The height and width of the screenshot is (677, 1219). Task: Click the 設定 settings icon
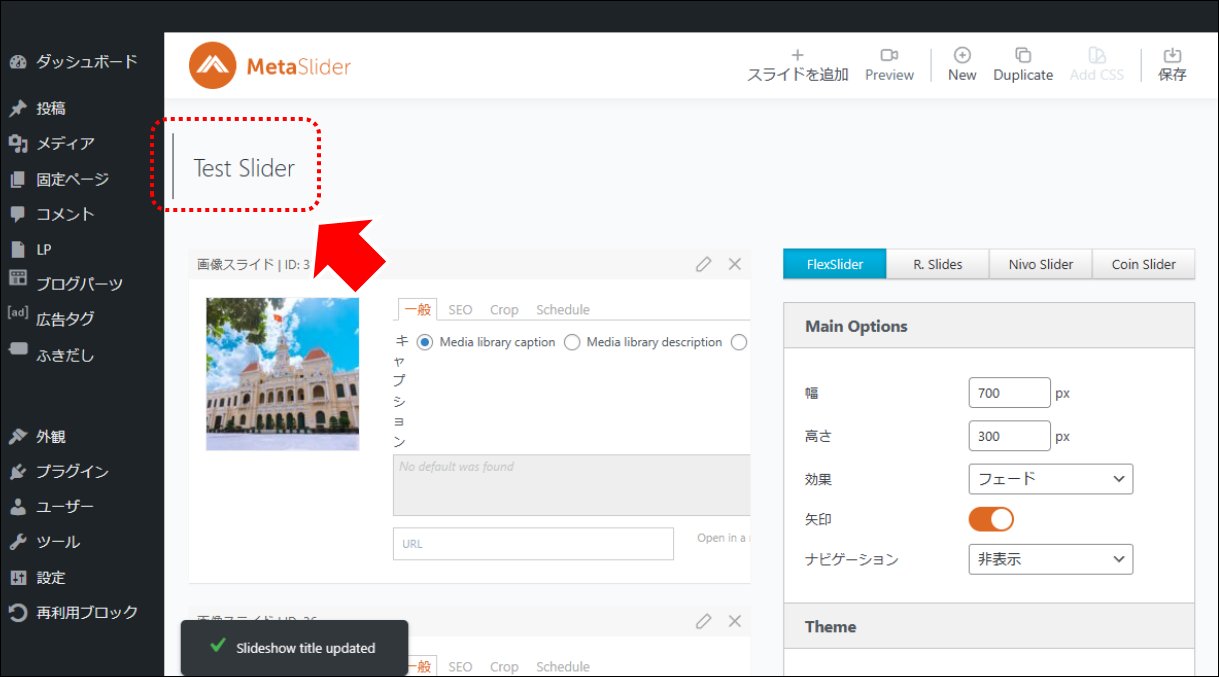point(17,578)
